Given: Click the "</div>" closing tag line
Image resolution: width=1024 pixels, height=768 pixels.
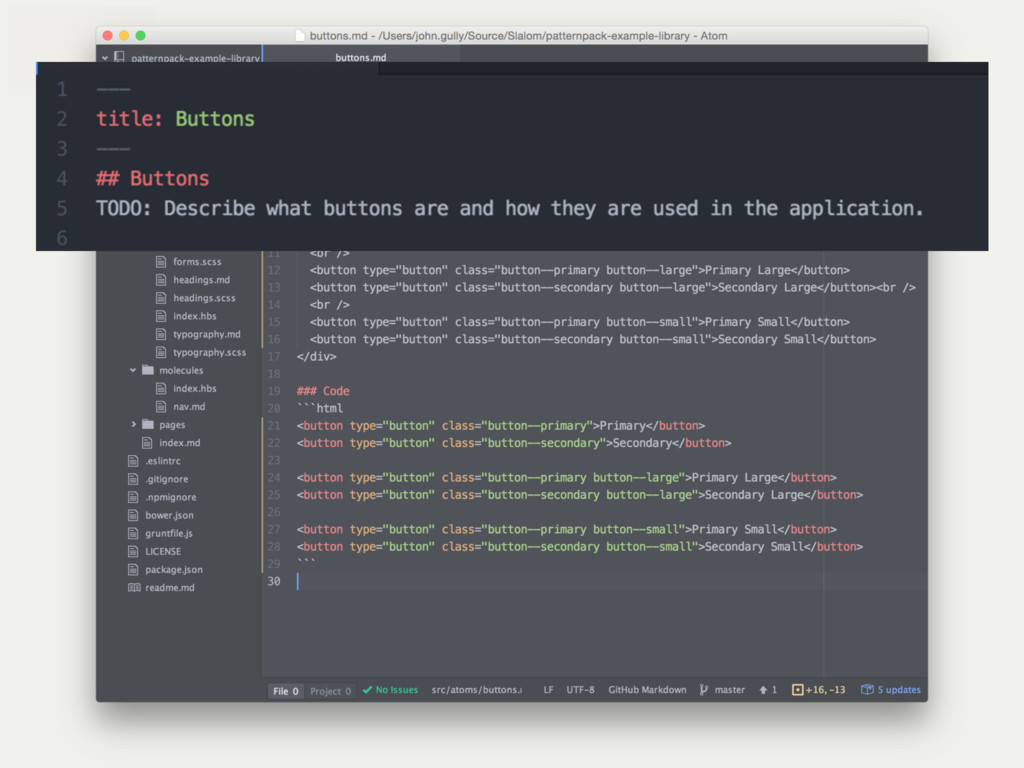Looking at the screenshot, I should point(317,357).
